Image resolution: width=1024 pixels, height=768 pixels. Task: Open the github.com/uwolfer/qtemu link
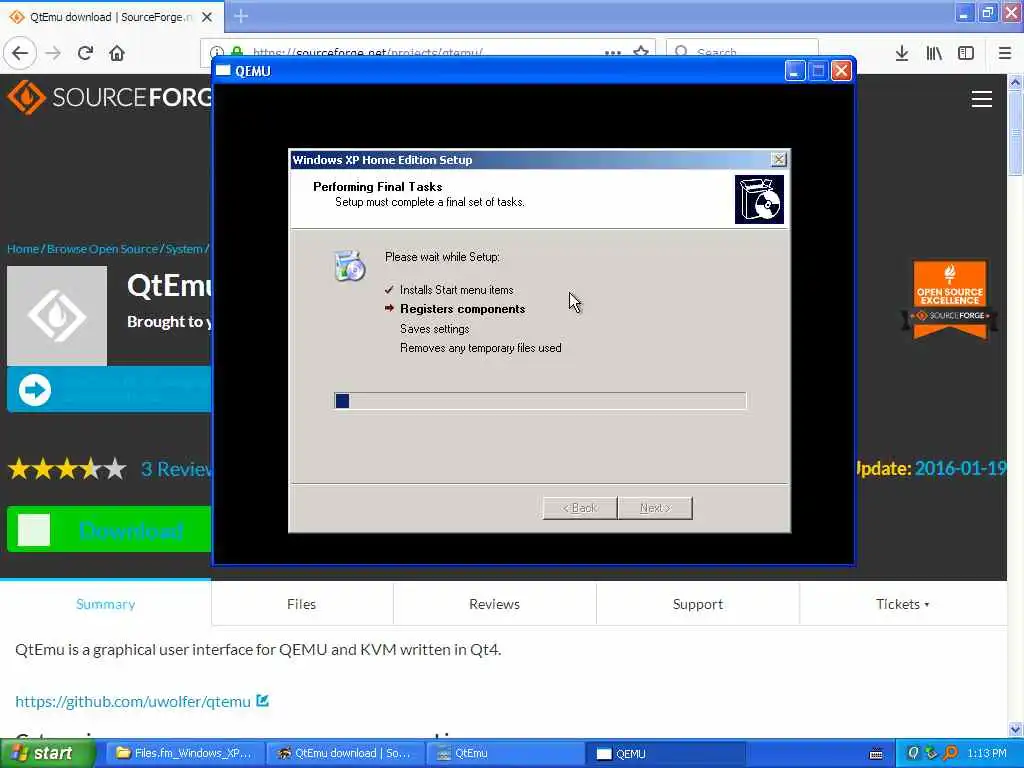click(133, 701)
